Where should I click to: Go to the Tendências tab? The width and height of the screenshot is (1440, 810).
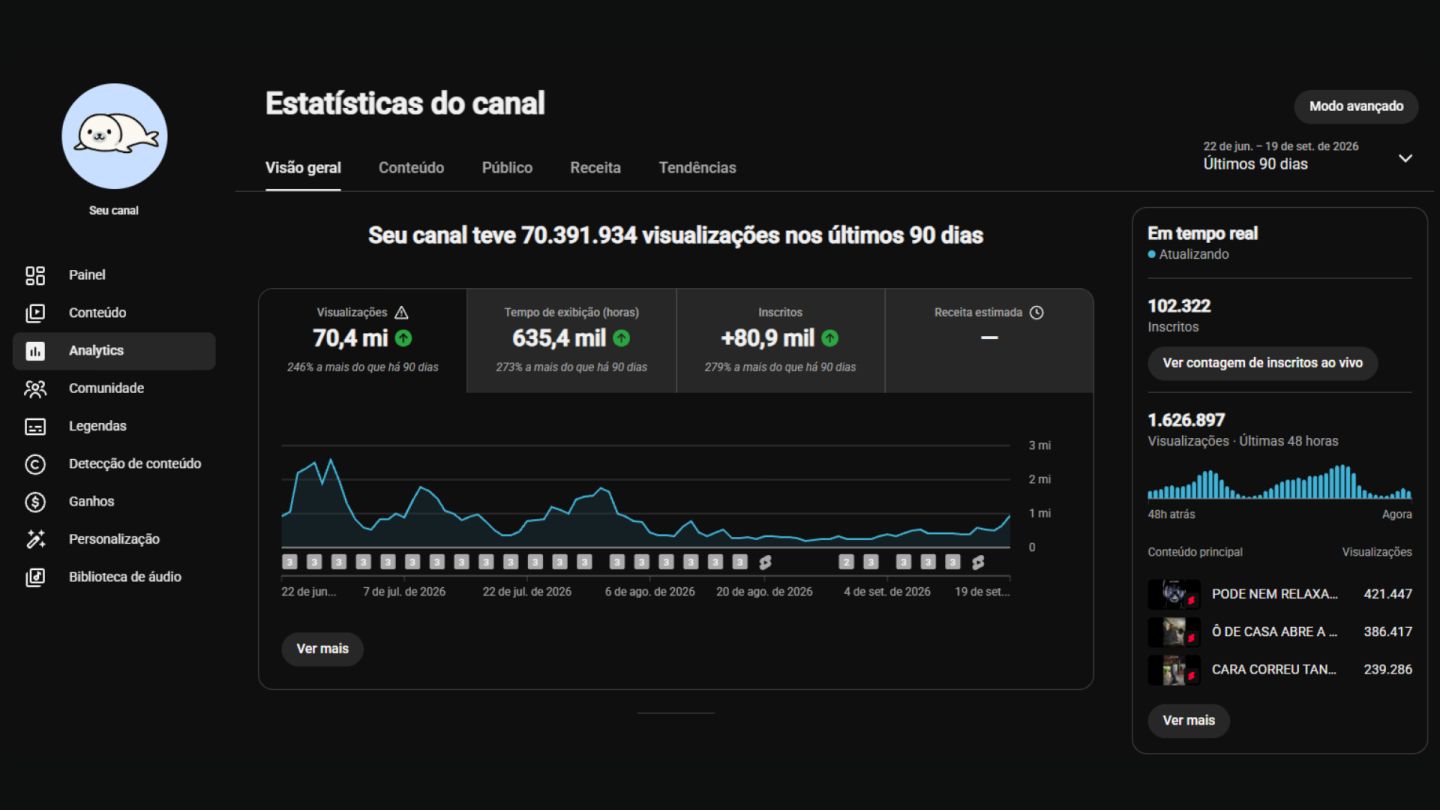point(697,168)
